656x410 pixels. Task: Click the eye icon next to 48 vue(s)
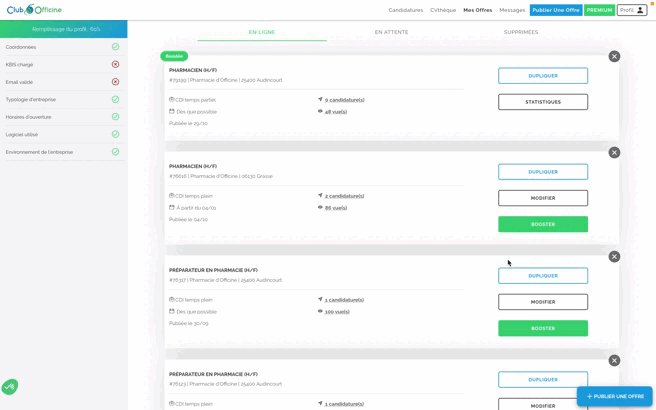(x=320, y=111)
